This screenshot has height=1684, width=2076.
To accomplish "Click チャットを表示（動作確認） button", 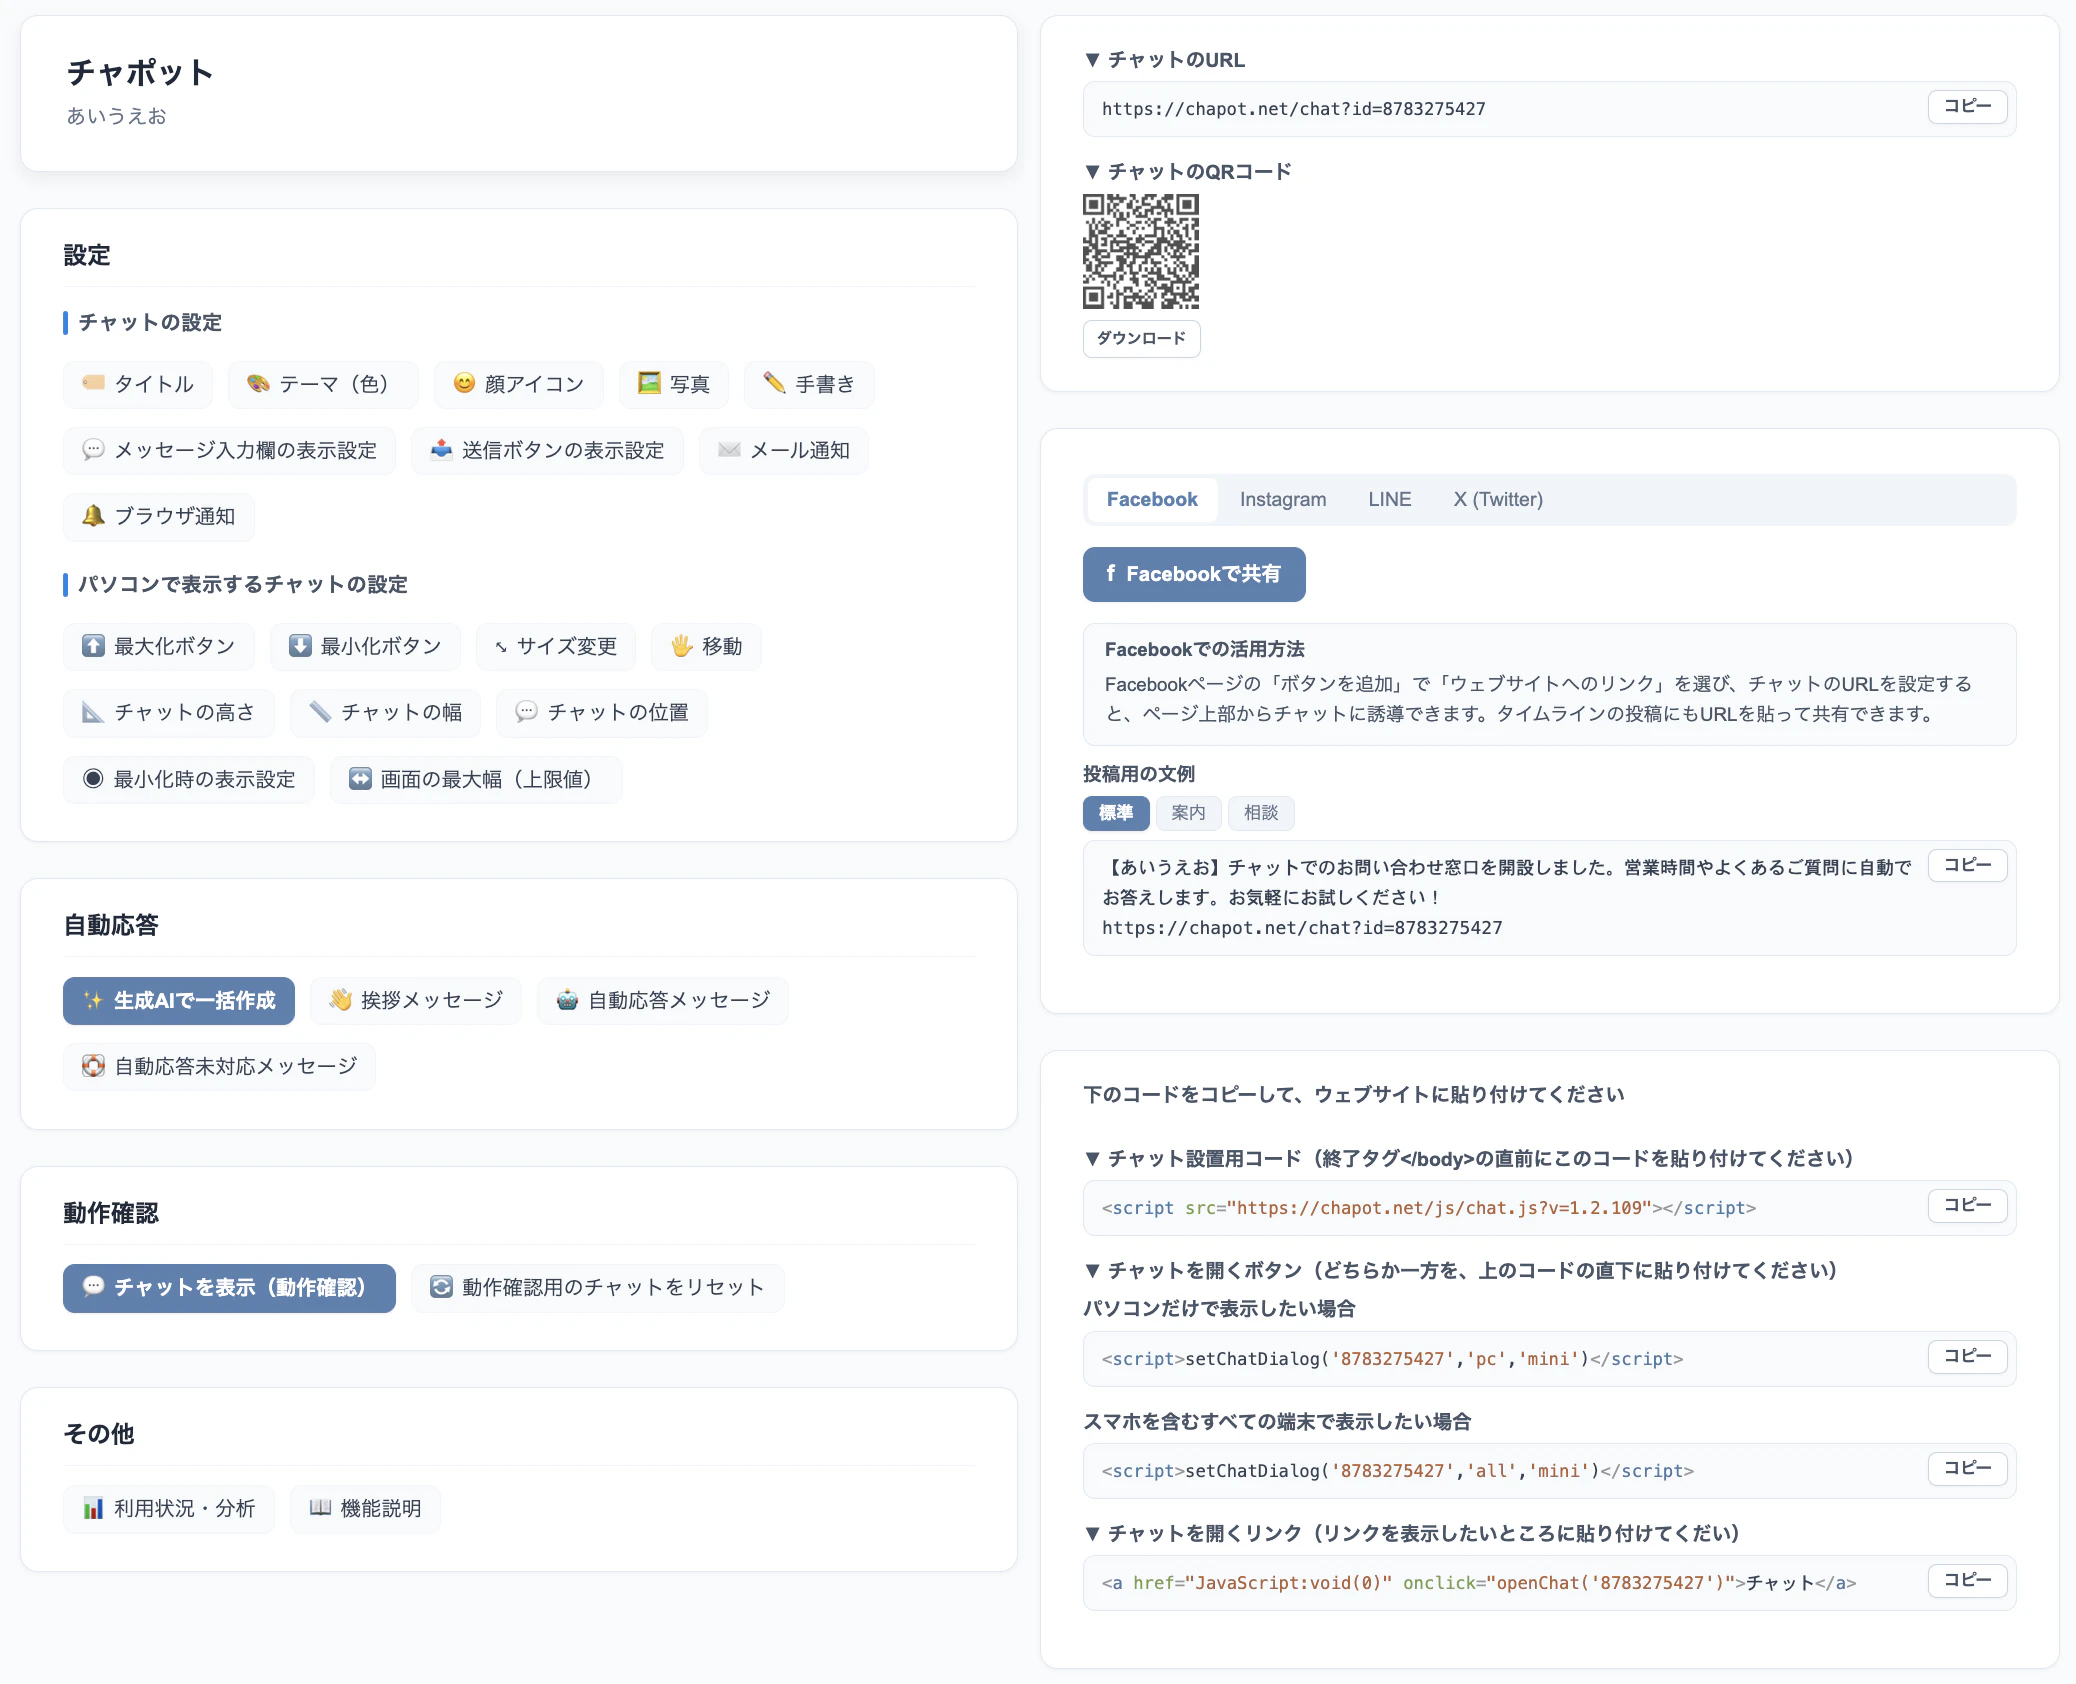I will [229, 1288].
